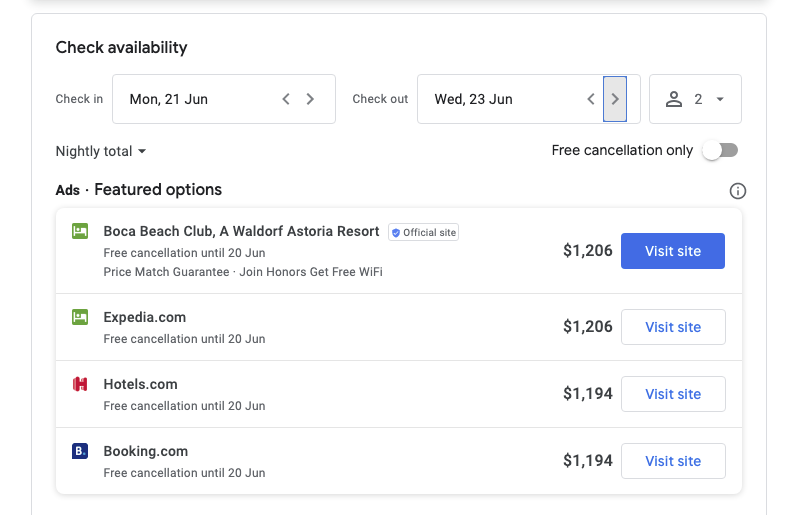The image size is (787, 515).
Task: Open the check-in date Mon, 21 Jun
Action: (x=169, y=99)
